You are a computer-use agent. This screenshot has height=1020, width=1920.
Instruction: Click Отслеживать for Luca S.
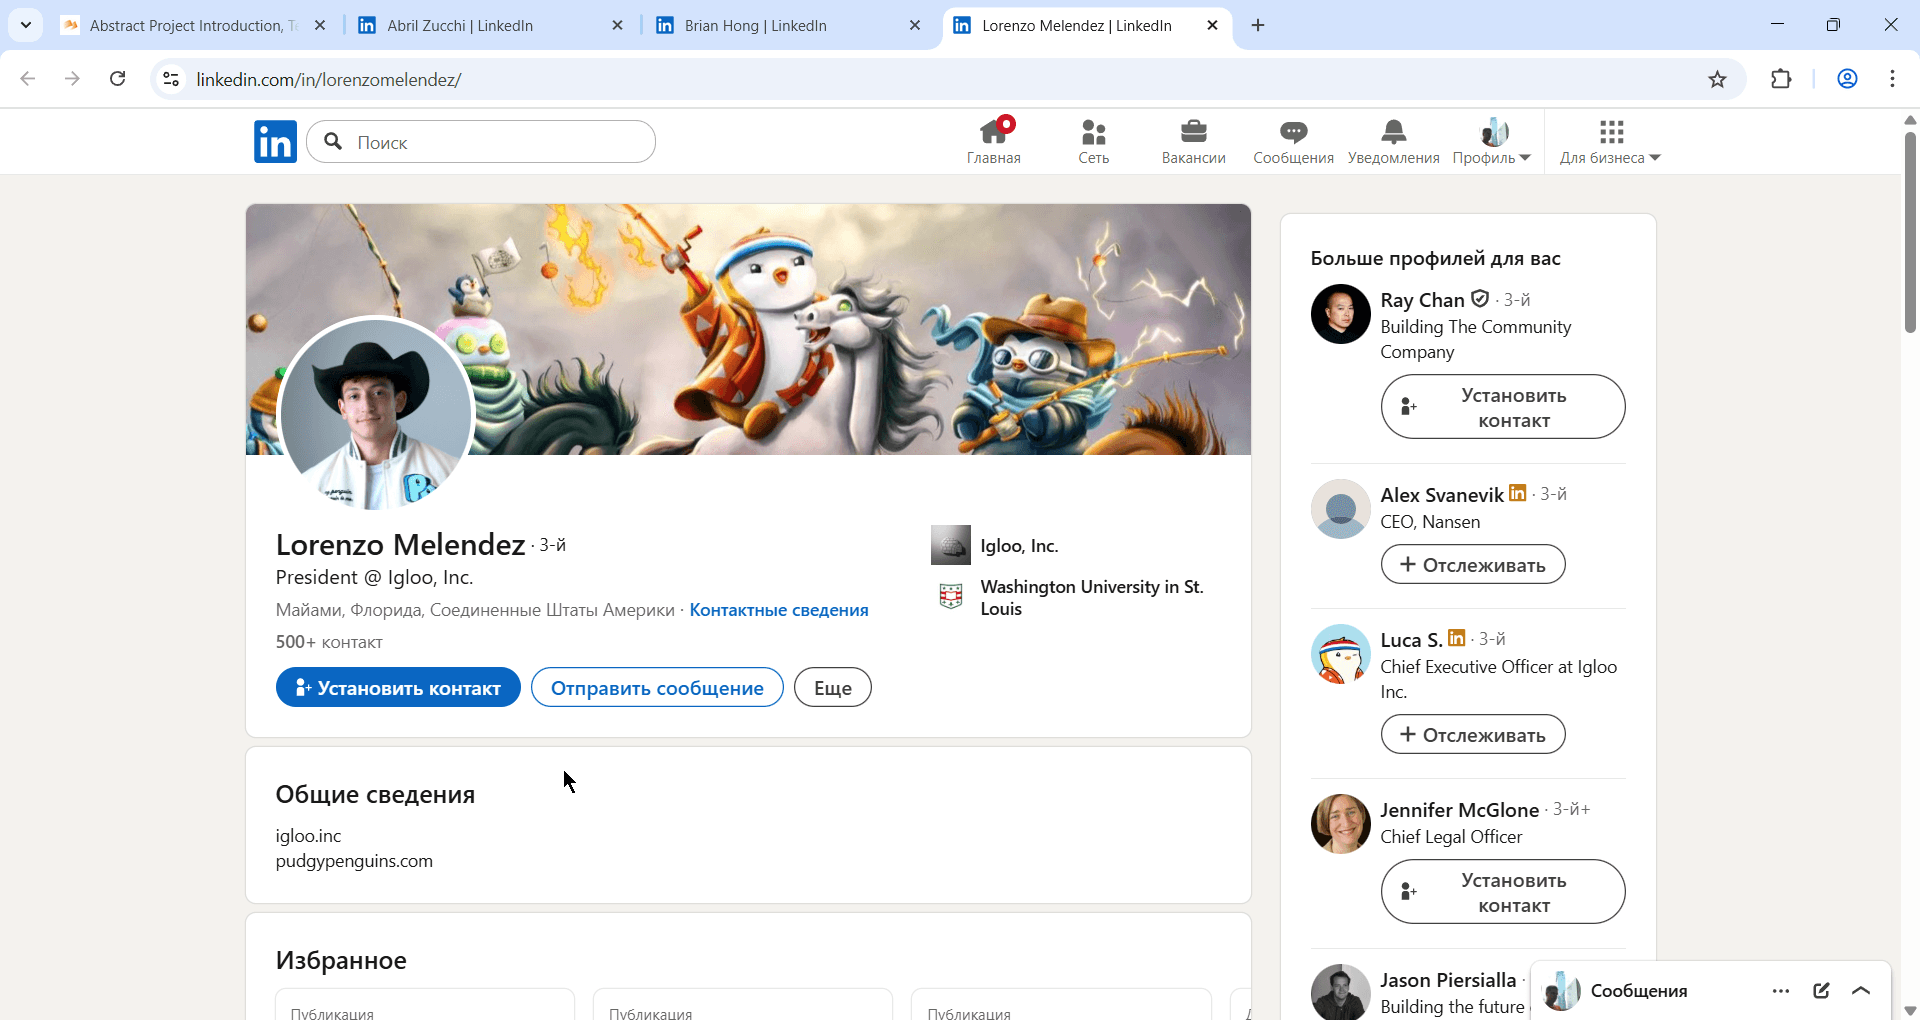(x=1473, y=734)
